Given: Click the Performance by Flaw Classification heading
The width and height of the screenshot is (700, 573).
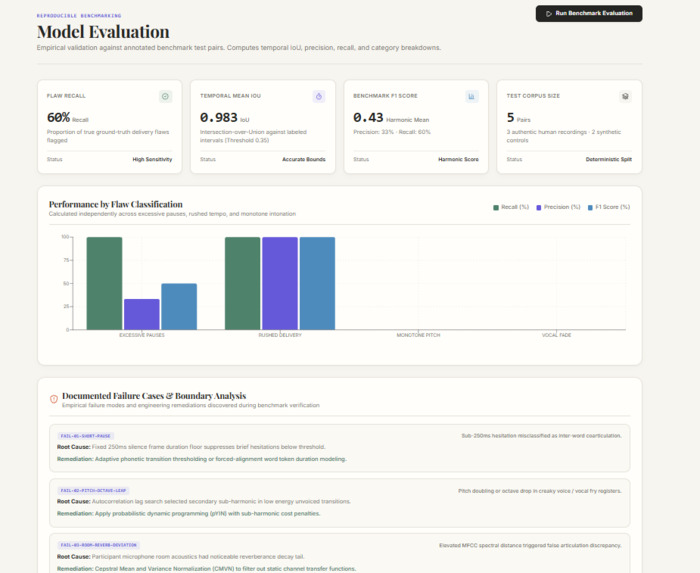Looking at the screenshot, I should 116,204.
